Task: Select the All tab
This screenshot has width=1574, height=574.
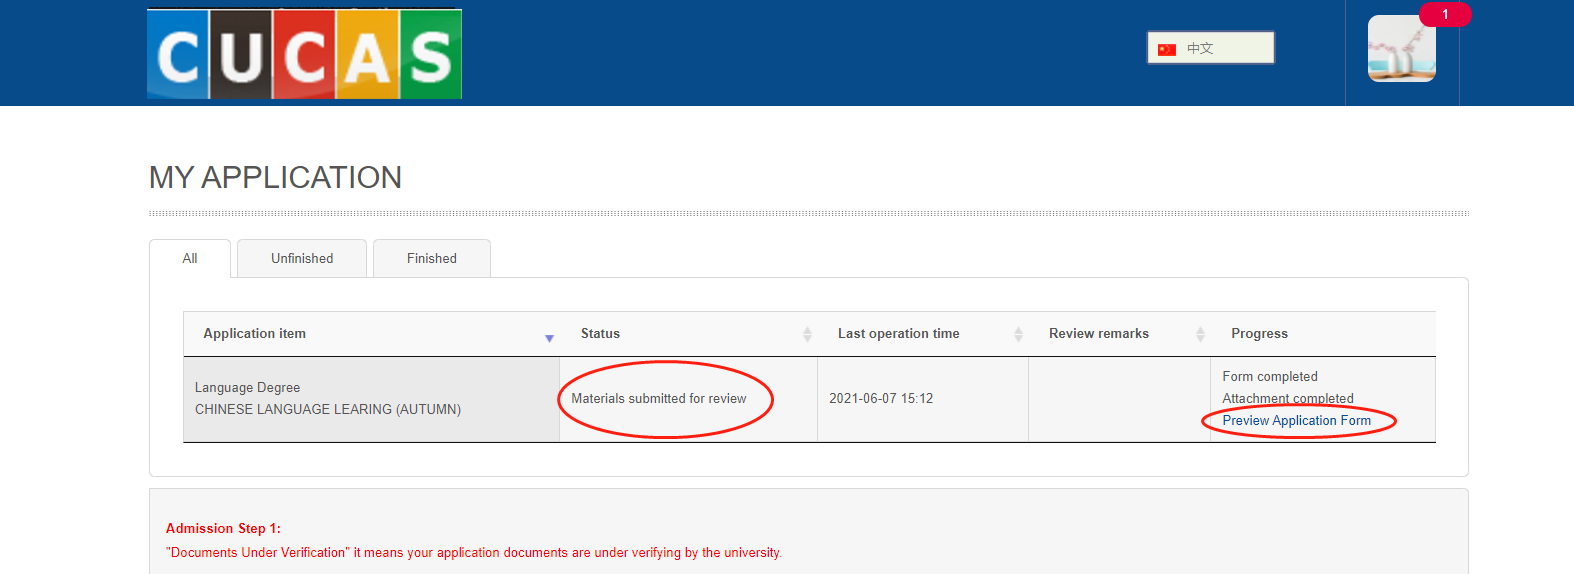Action: pyautogui.click(x=190, y=259)
